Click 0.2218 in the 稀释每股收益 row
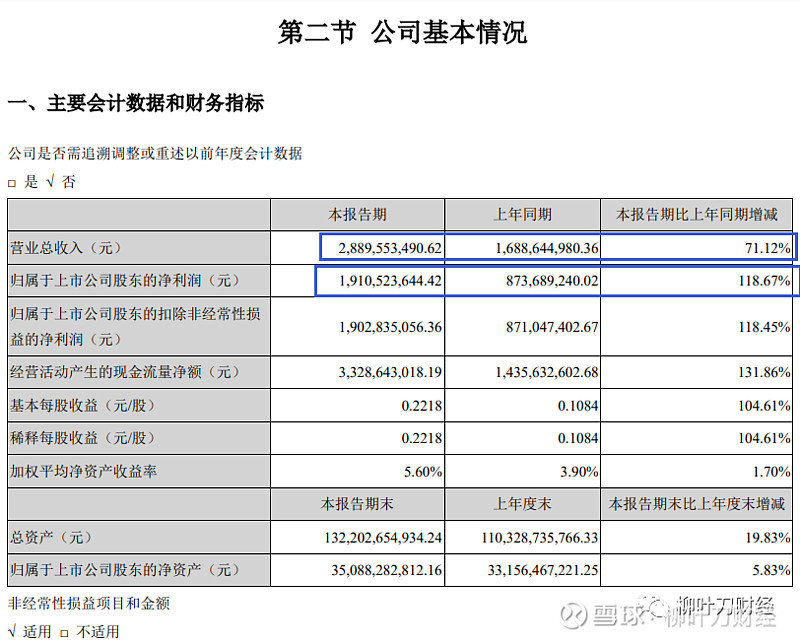The width and height of the screenshot is (800, 641). click(422, 438)
